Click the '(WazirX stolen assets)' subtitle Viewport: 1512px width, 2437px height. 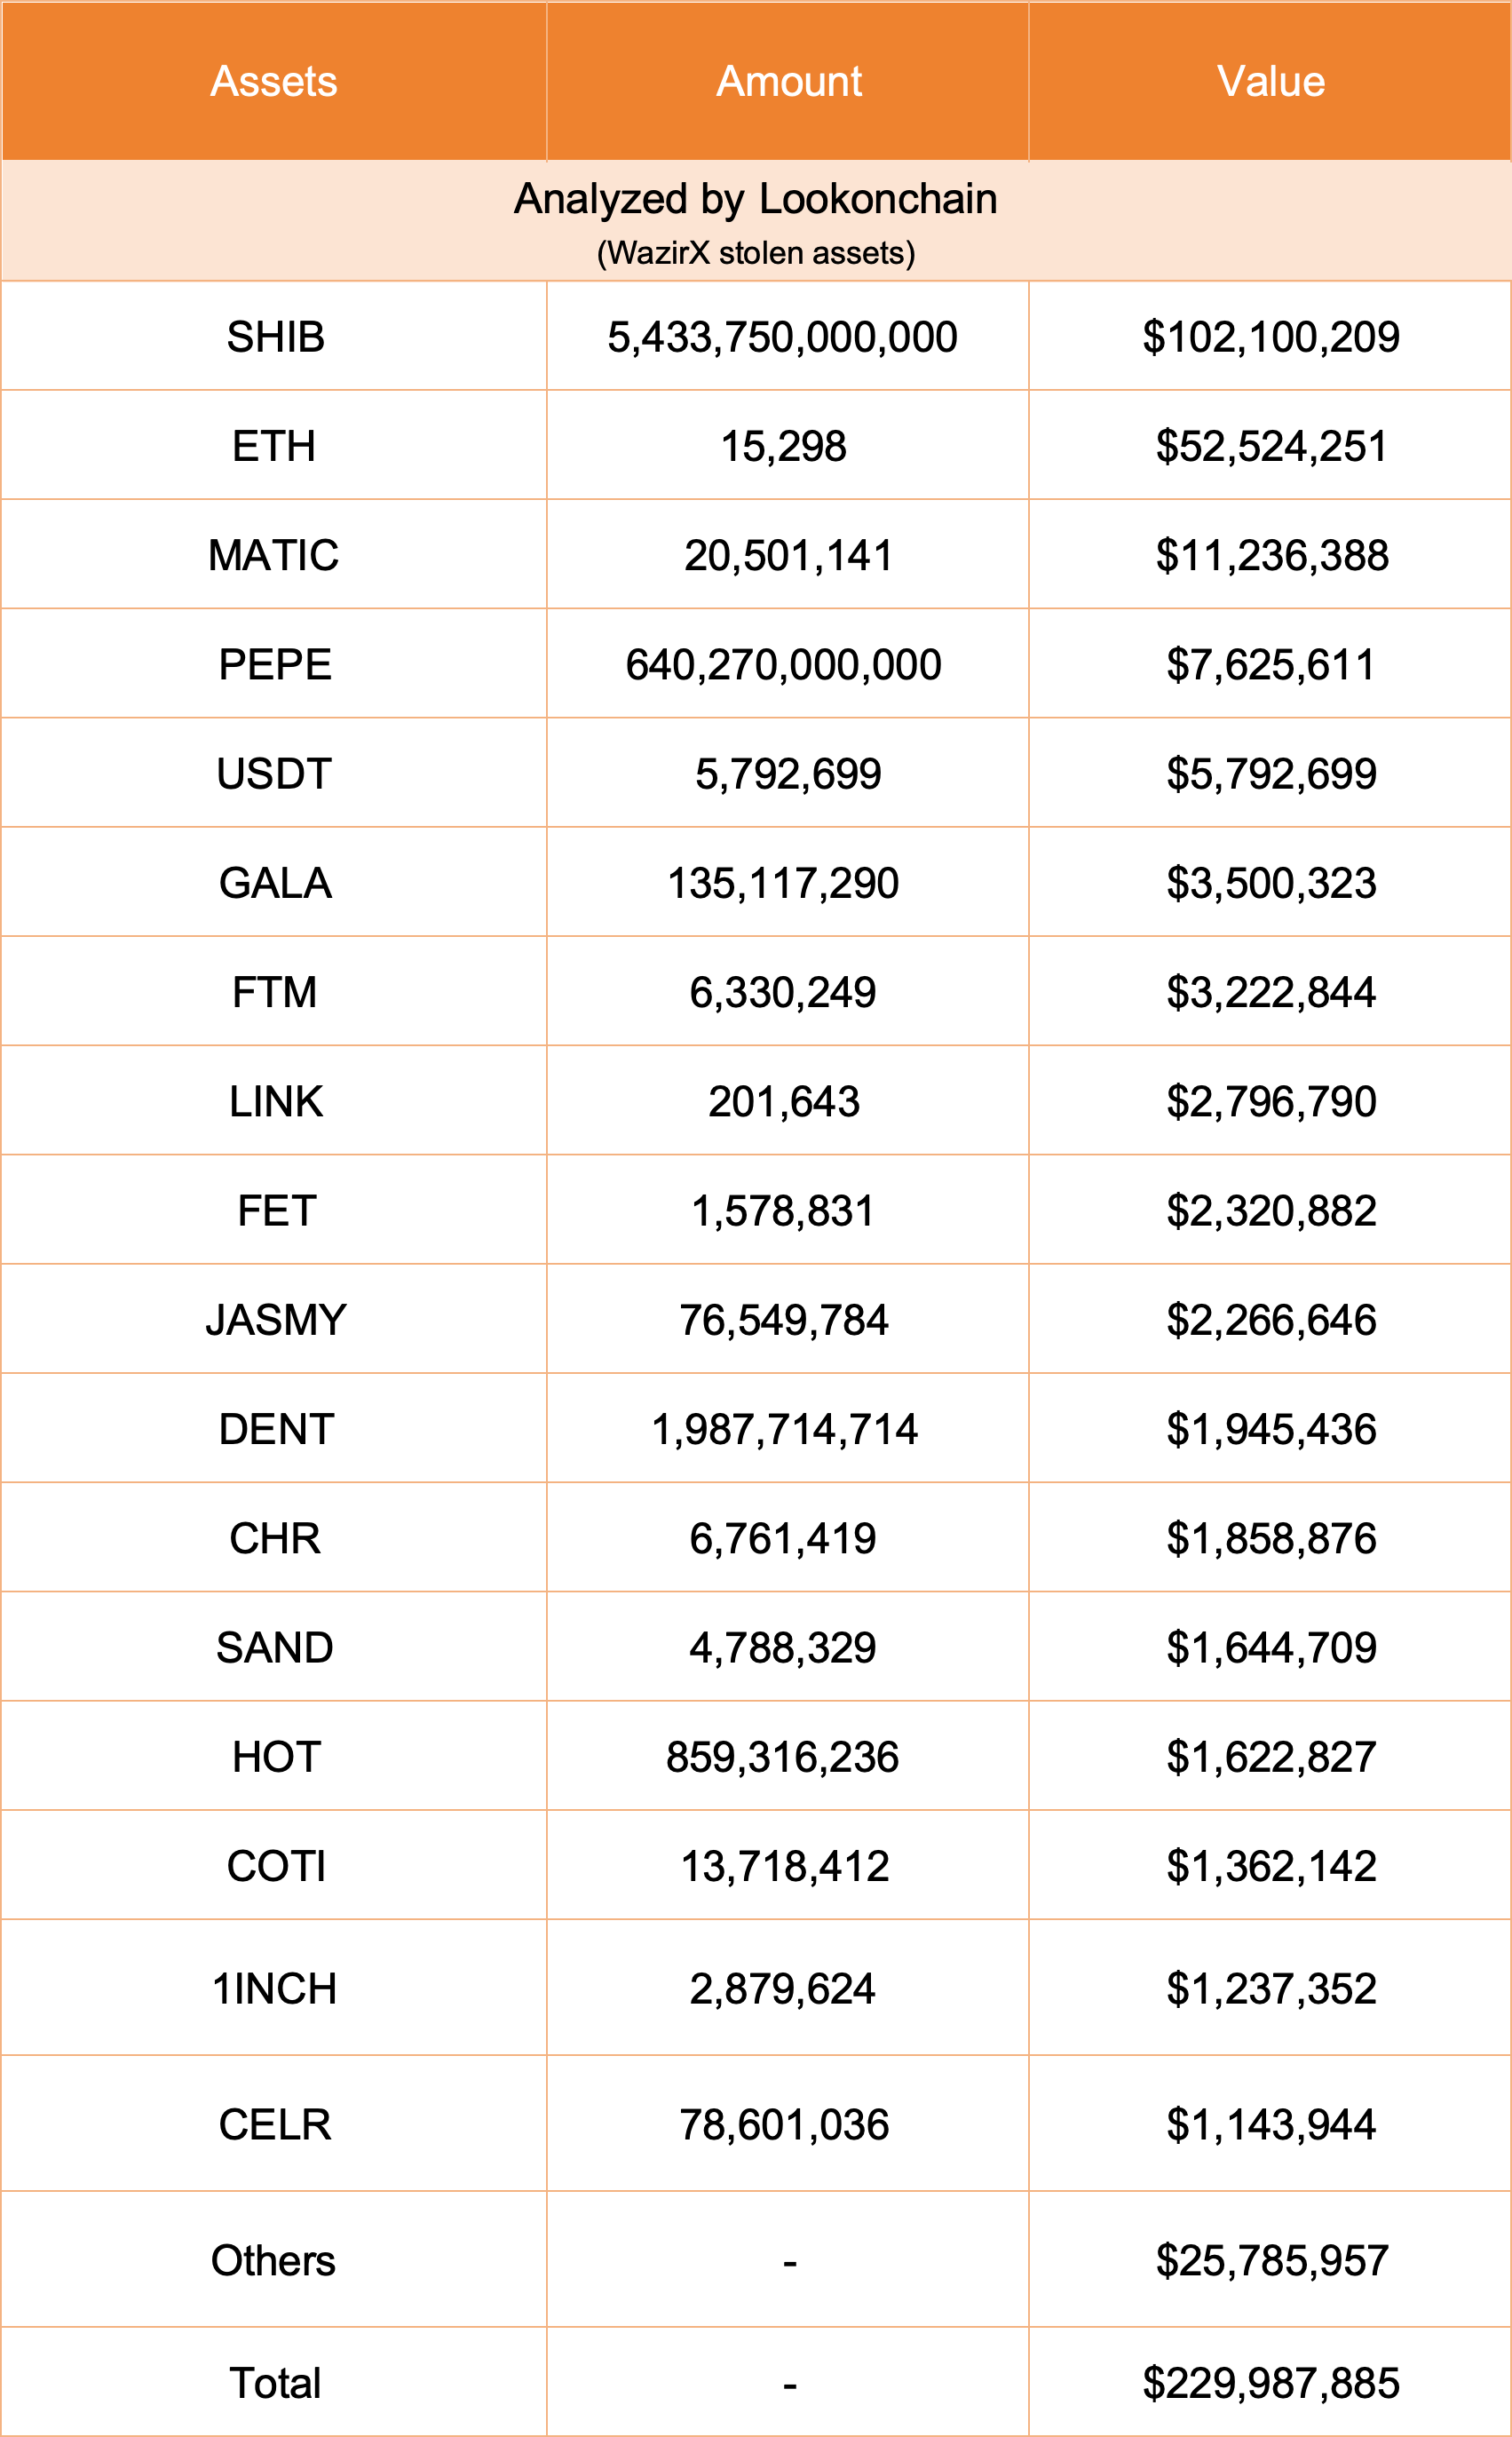click(x=755, y=253)
